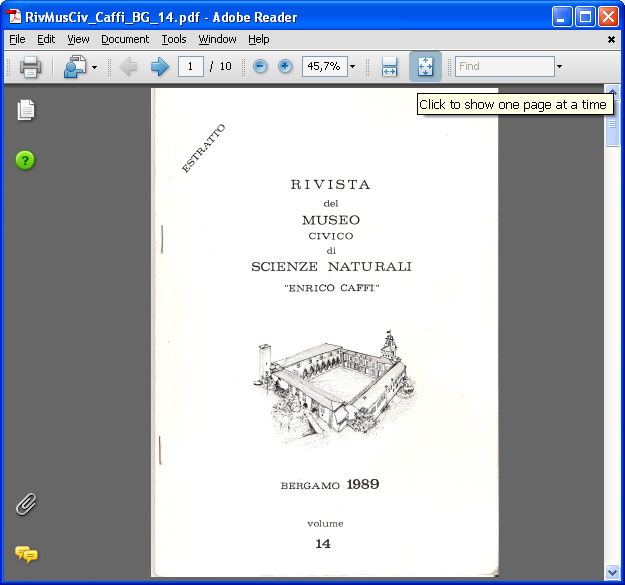Screen dimensions: 625x585
Task: Enable scrolling pages fit-width mode
Action: [x=389, y=67]
